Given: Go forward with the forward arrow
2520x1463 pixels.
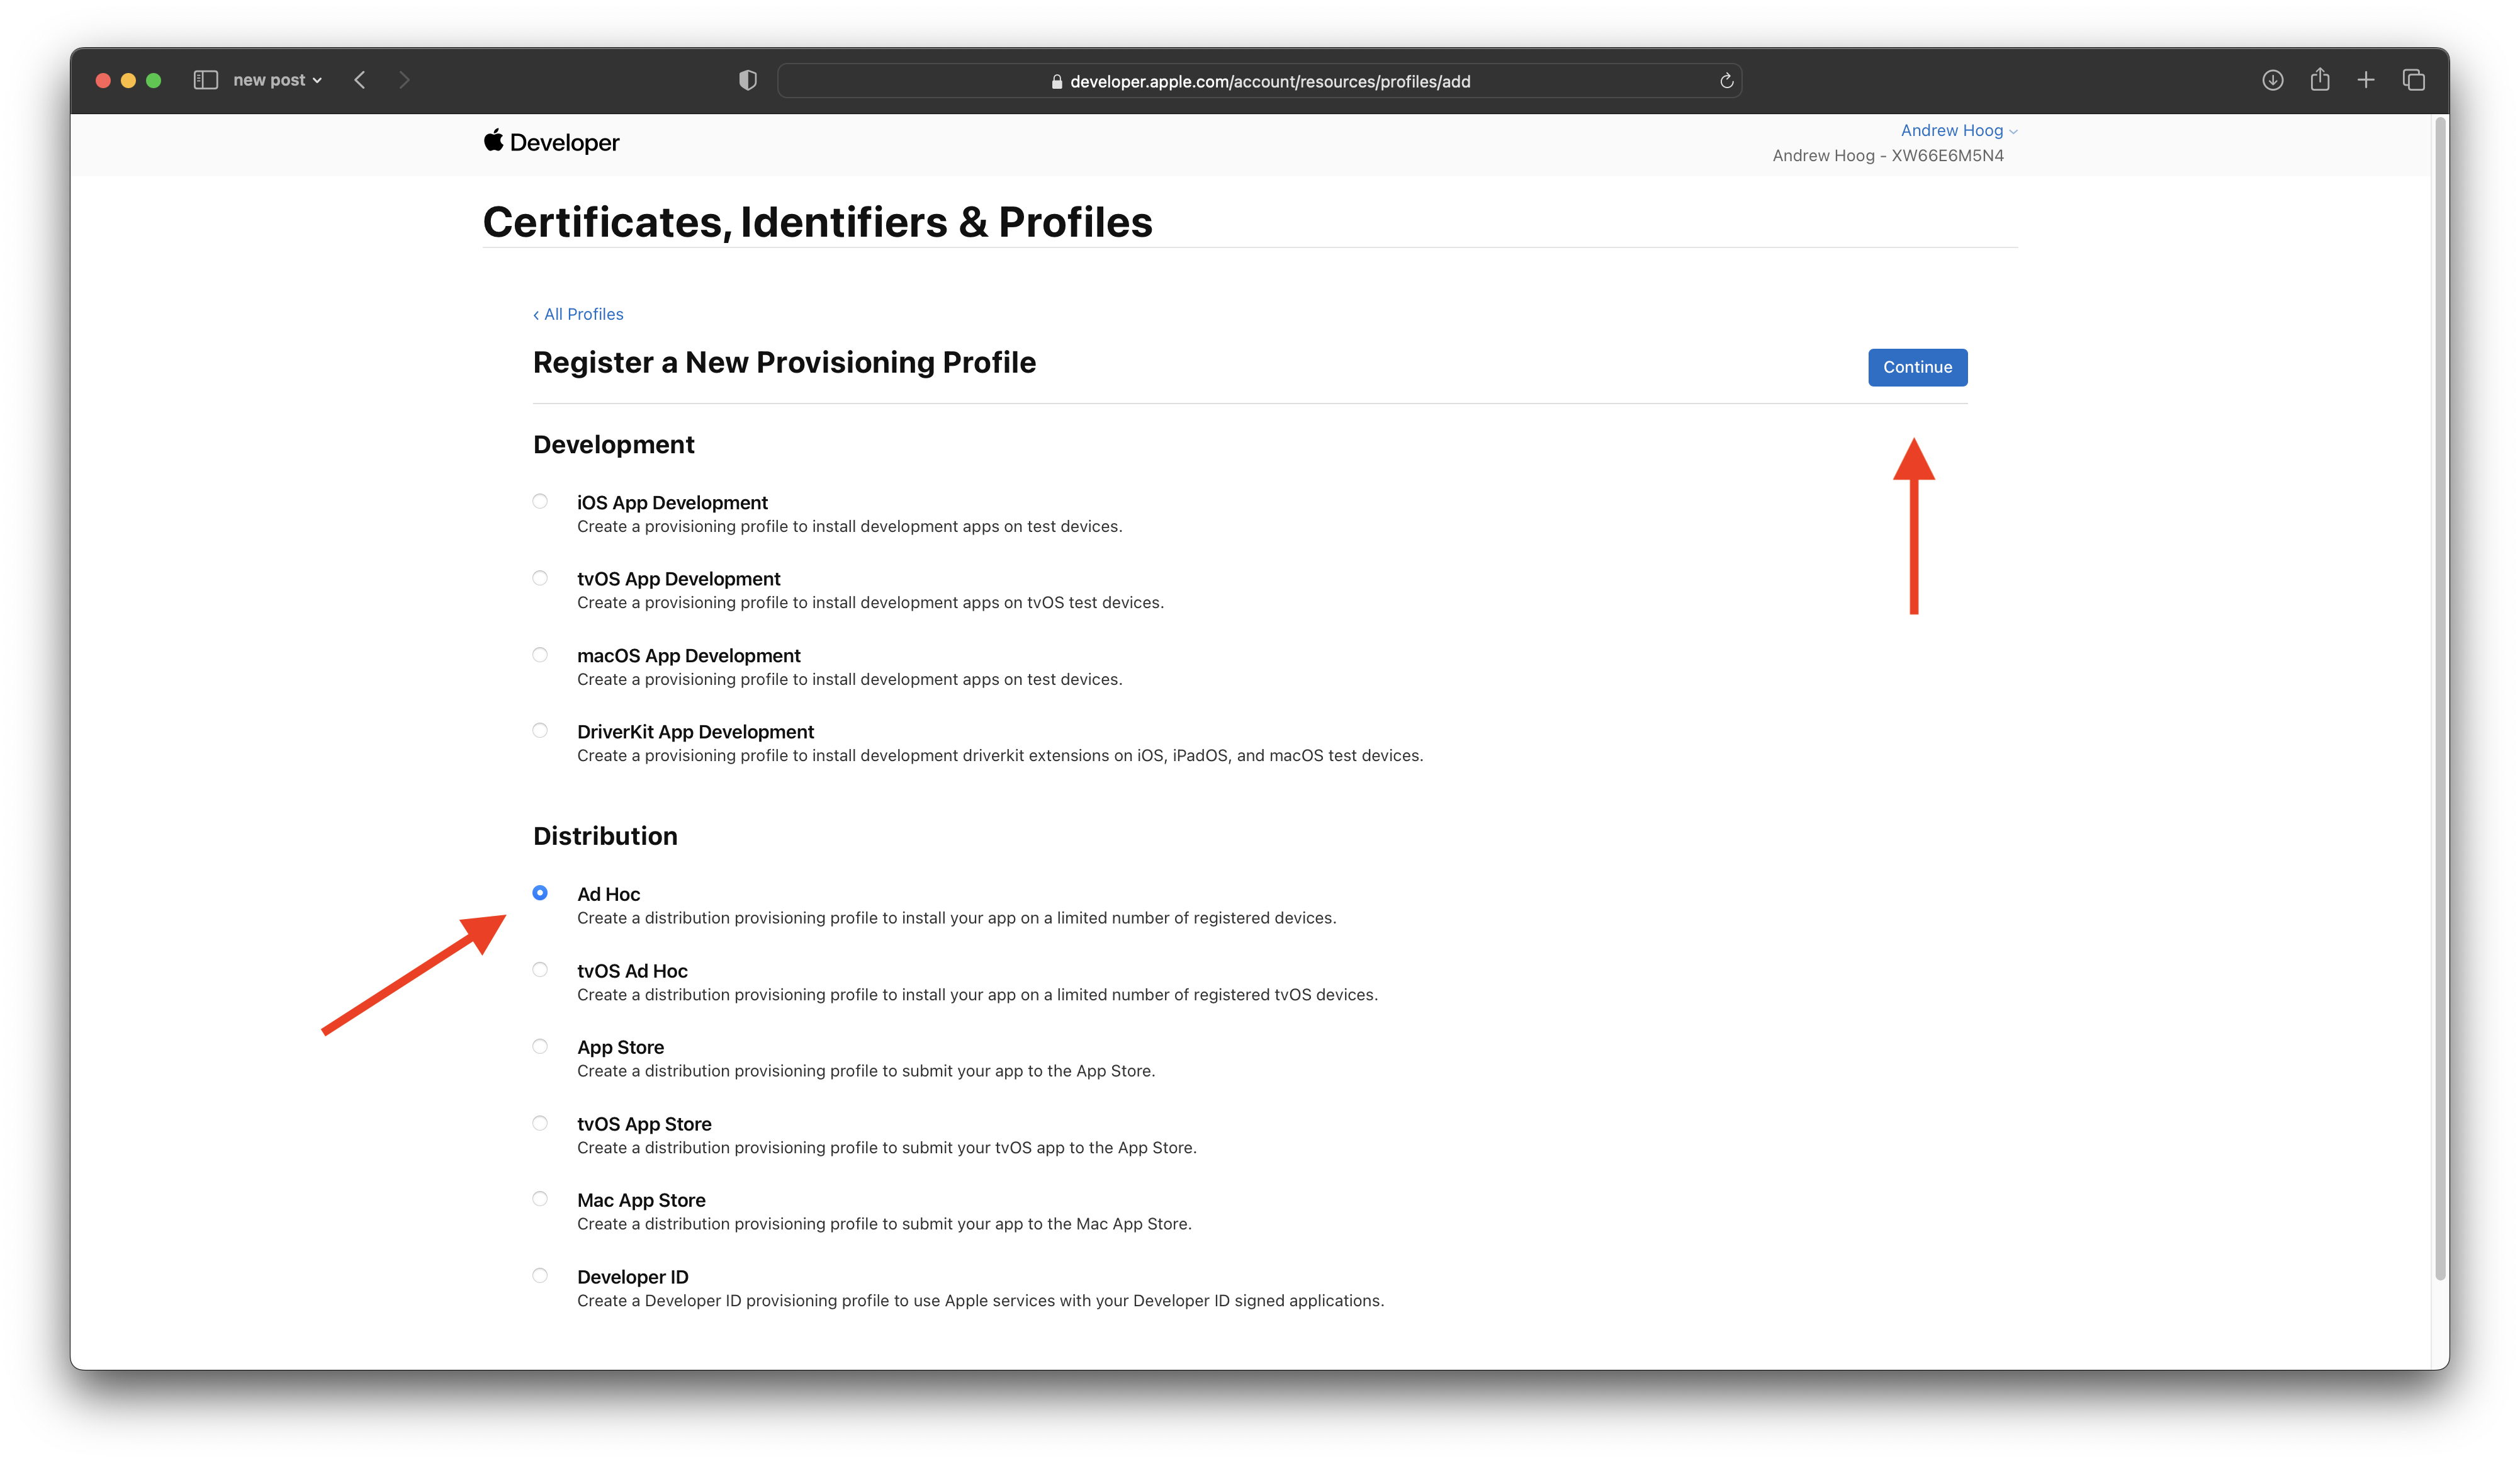Looking at the screenshot, I should (404, 80).
